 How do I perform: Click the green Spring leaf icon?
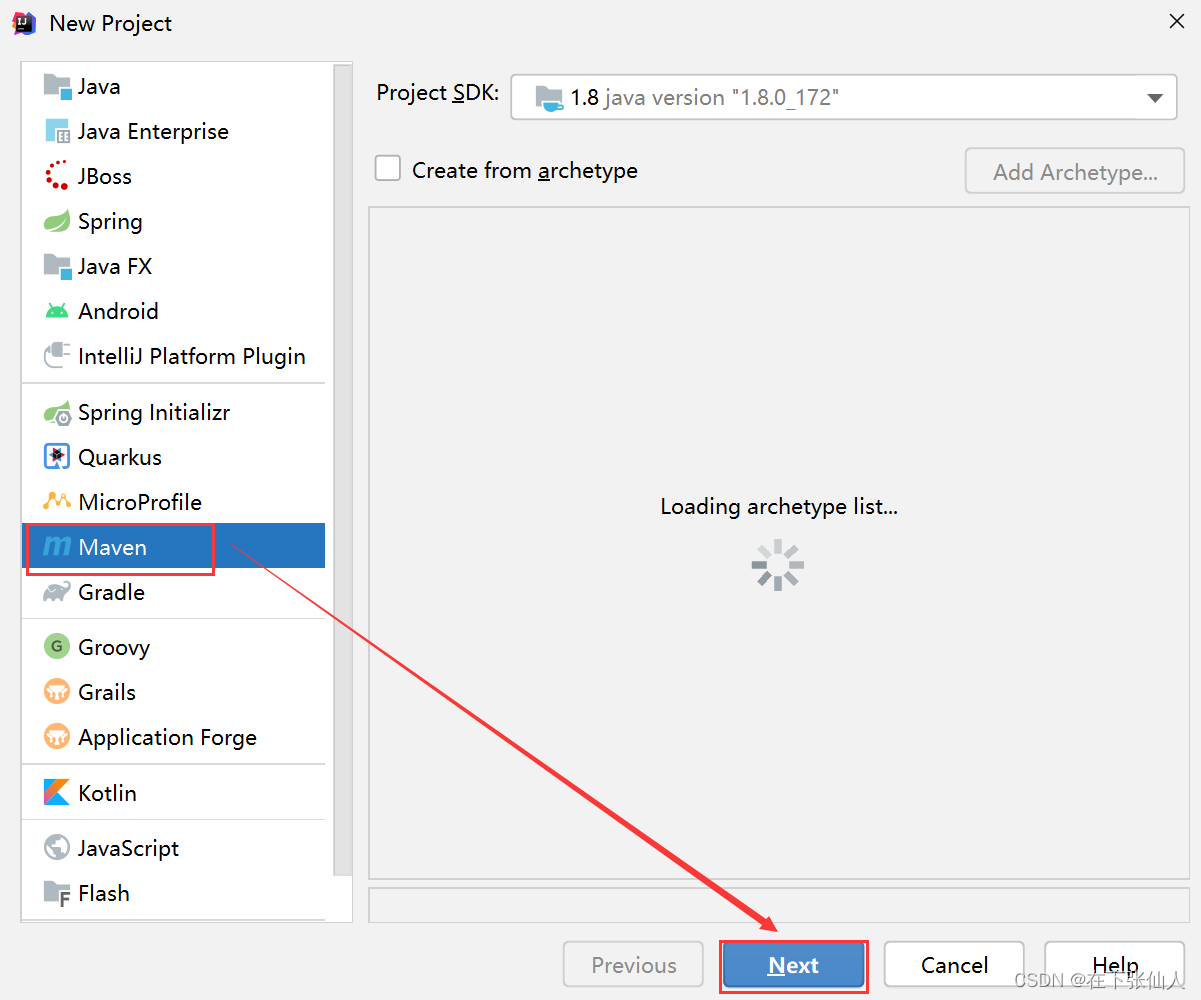57,221
